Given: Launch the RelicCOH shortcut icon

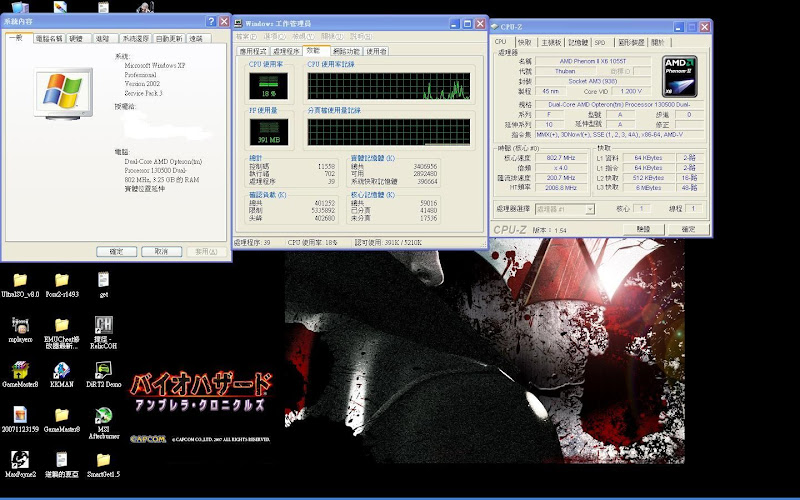Looking at the screenshot, I should coord(104,325).
